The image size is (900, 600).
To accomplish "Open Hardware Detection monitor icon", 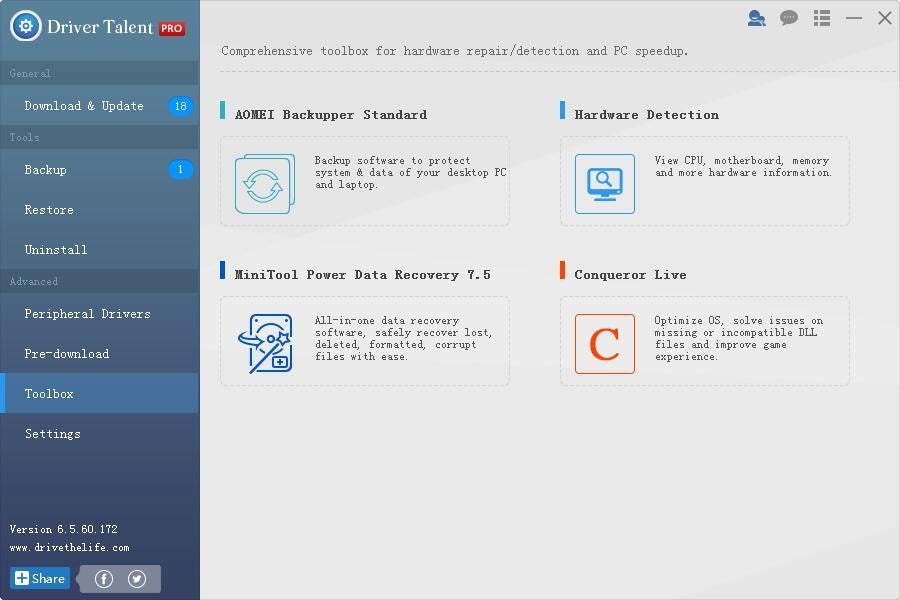I will pyautogui.click(x=604, y=184).
